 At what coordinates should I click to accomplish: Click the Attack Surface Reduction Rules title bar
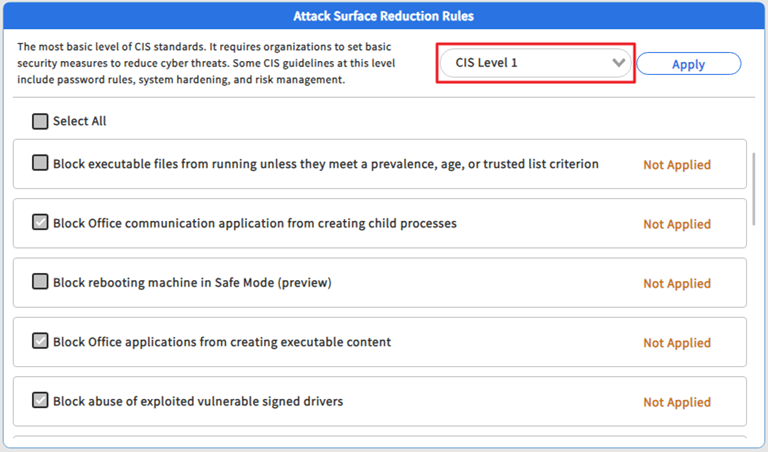click(x=384, y=16)
